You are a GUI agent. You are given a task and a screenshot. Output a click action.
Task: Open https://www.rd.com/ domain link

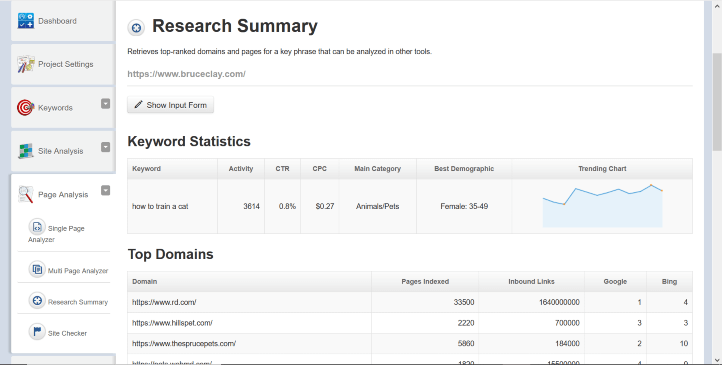(164, 302)
